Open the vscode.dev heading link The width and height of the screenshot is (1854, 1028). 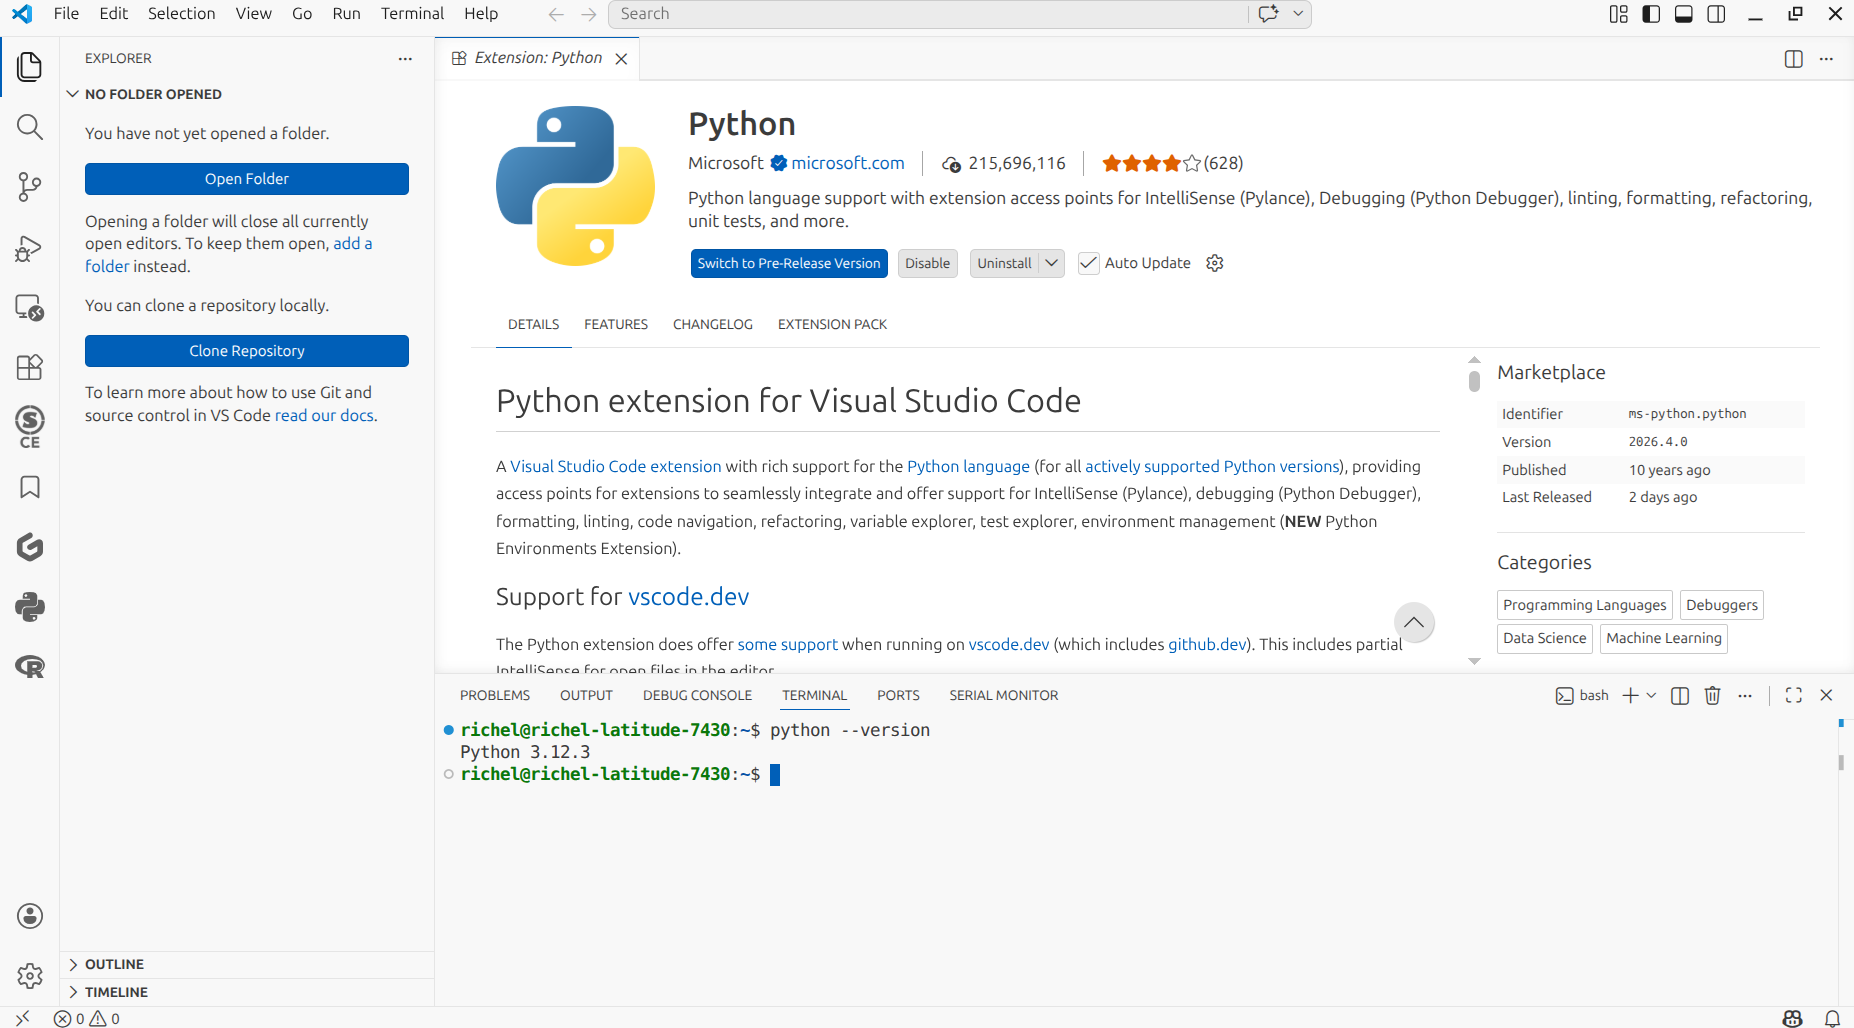click(x=688, y=597)
